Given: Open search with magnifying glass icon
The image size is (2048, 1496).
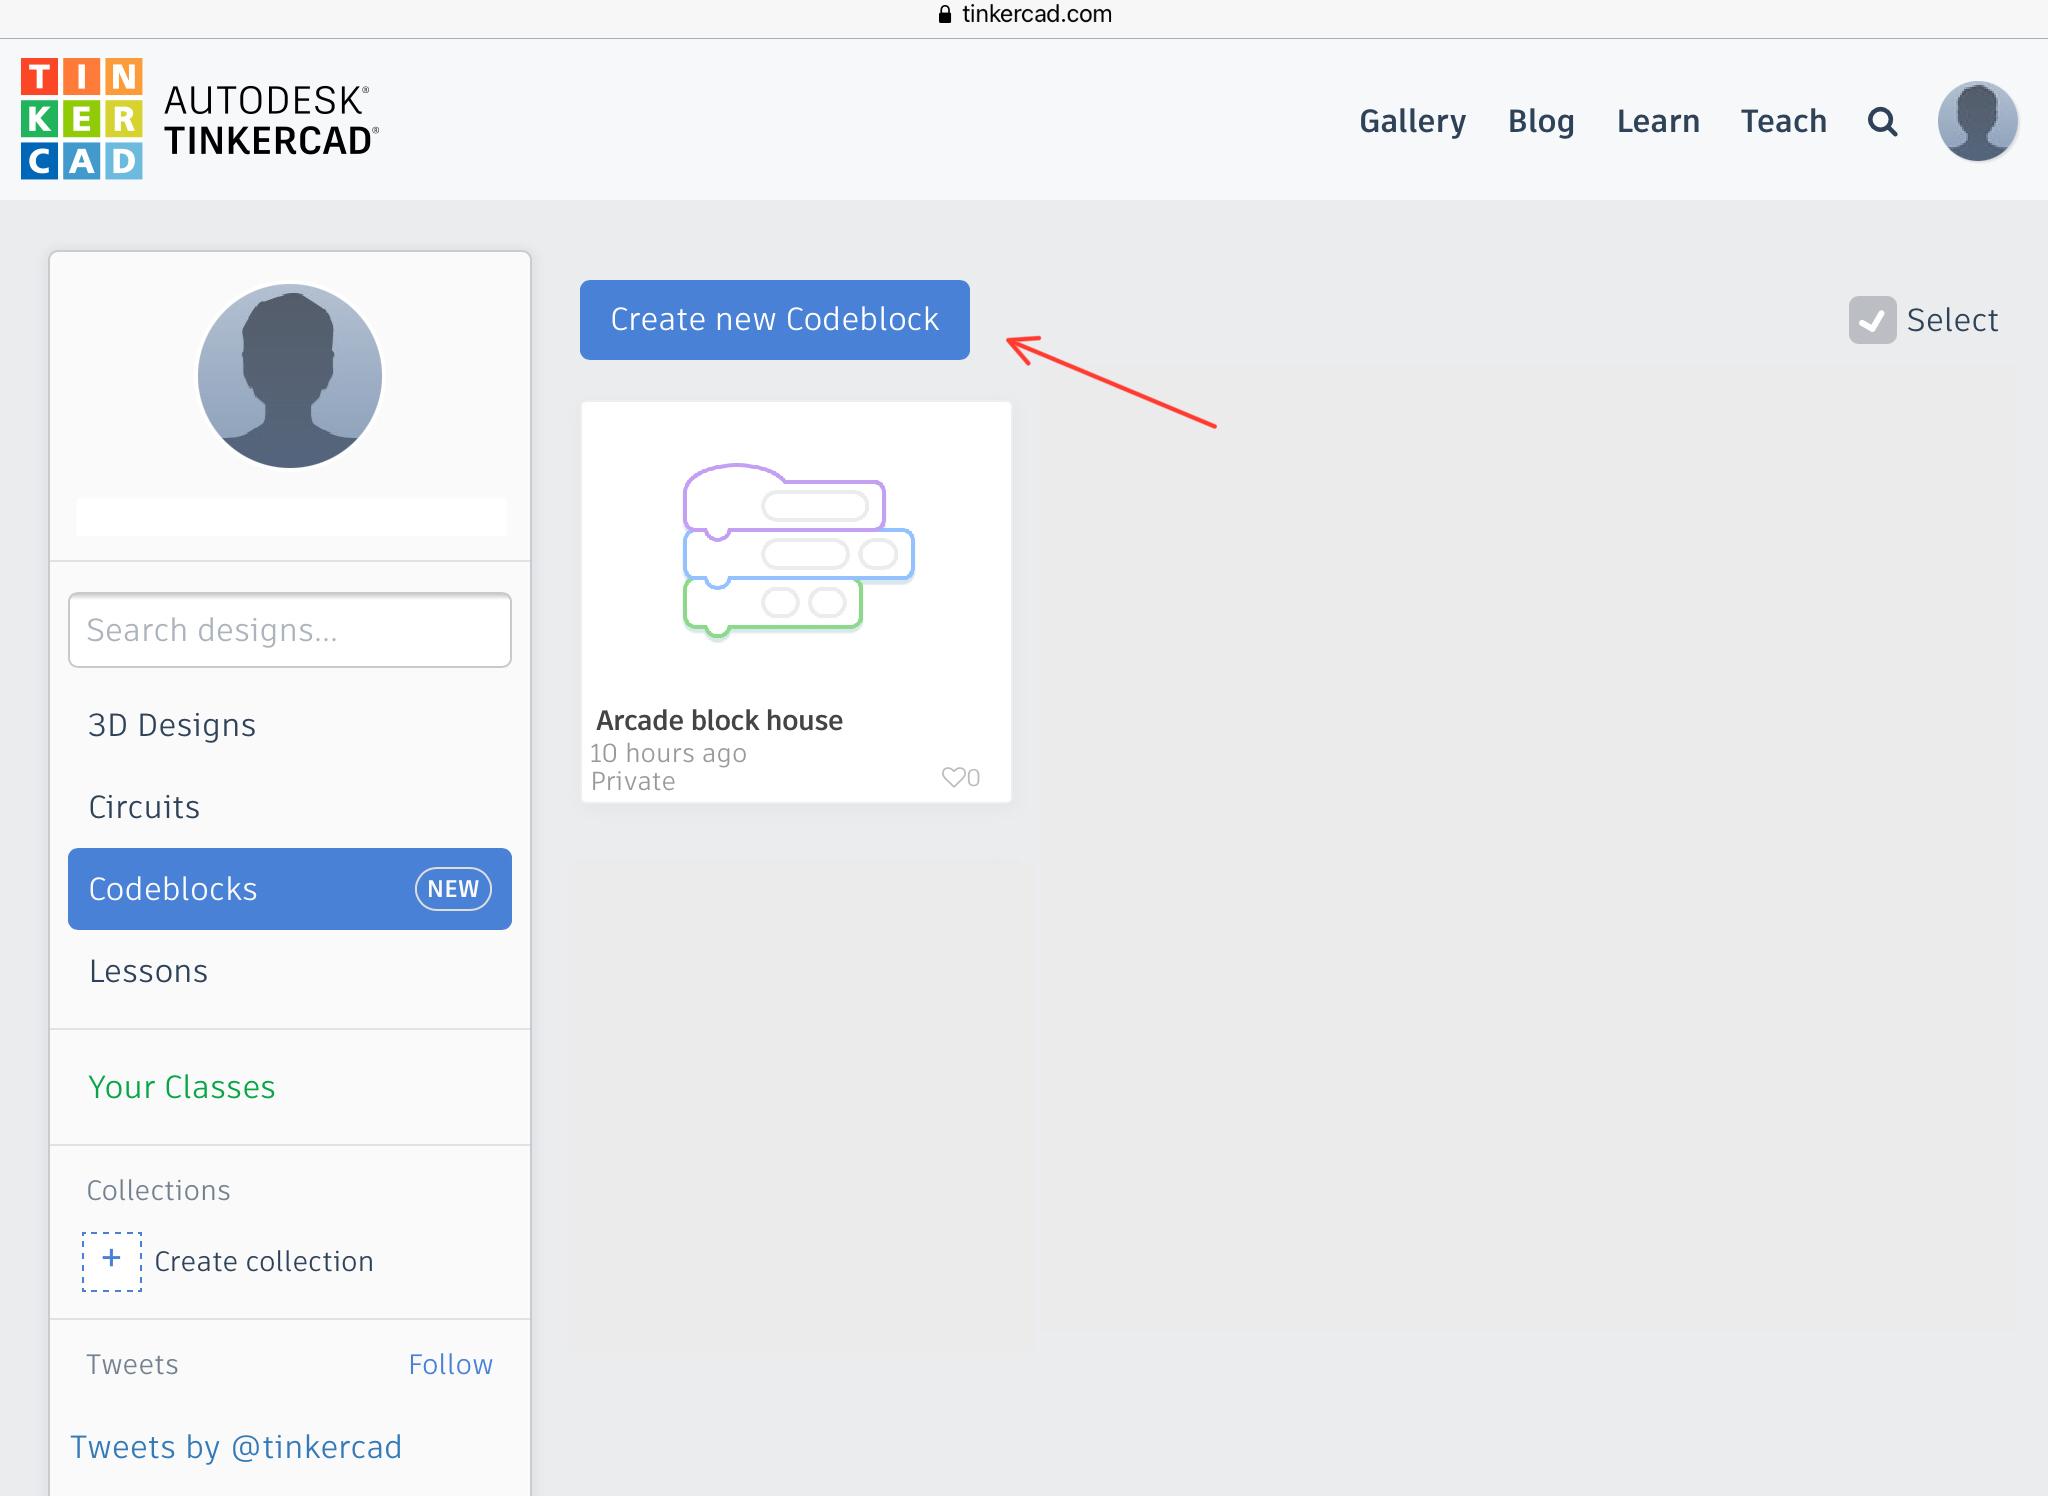Looking at the screenshot, I should pos(1882,122).
